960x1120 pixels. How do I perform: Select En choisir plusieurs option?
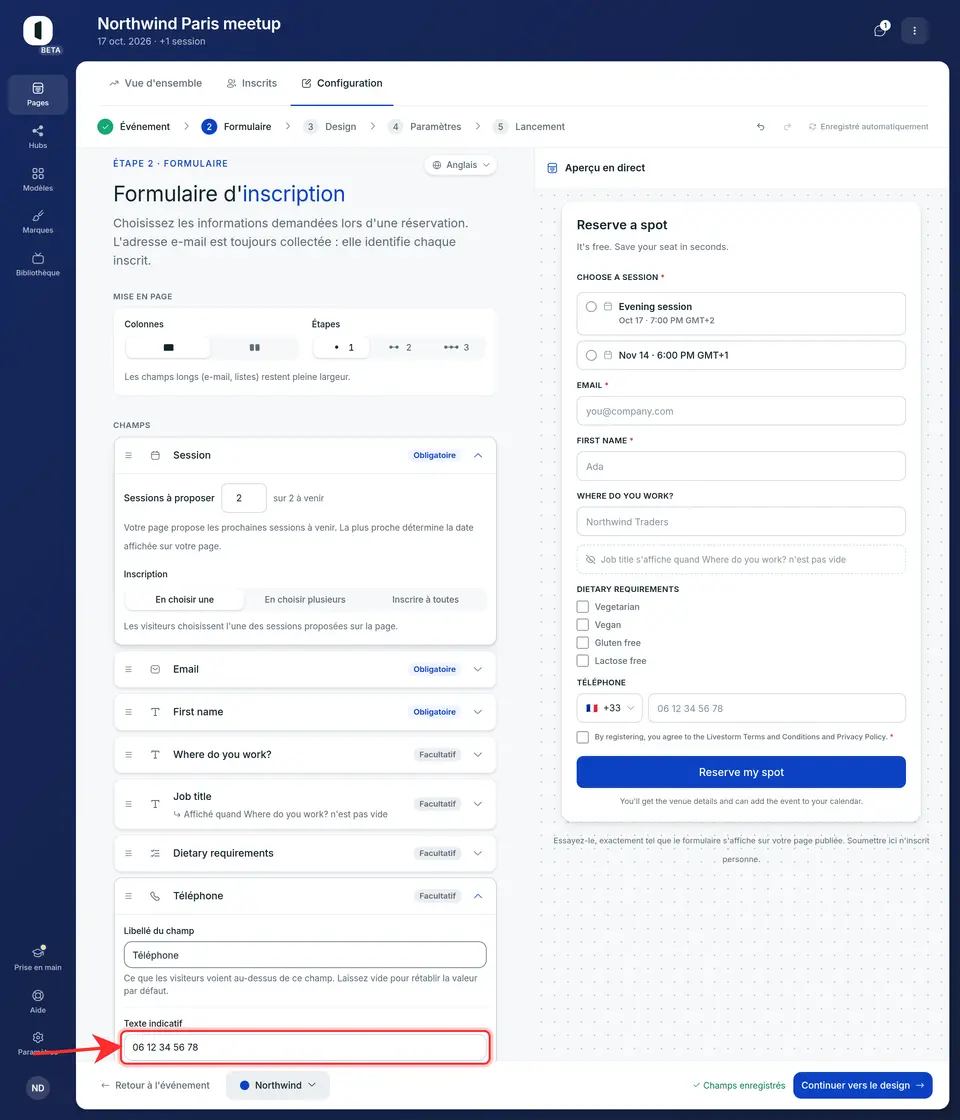click(x=305, y=599)
